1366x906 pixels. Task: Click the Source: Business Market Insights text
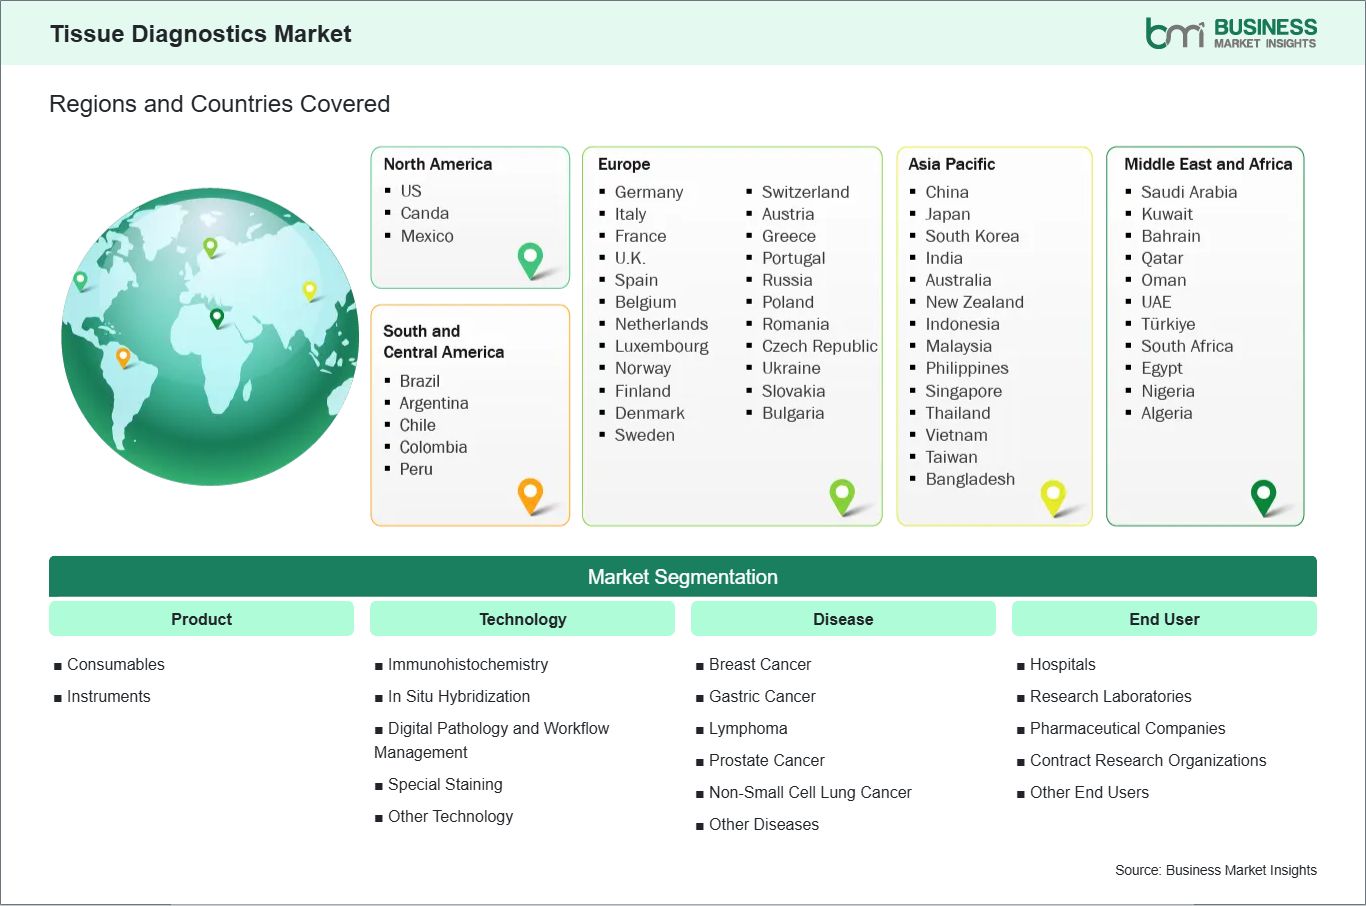point(1215,870)
